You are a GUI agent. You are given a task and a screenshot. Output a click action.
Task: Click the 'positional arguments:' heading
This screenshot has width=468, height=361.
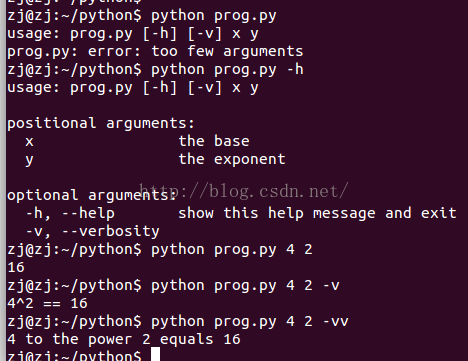(x=101, y=124)
